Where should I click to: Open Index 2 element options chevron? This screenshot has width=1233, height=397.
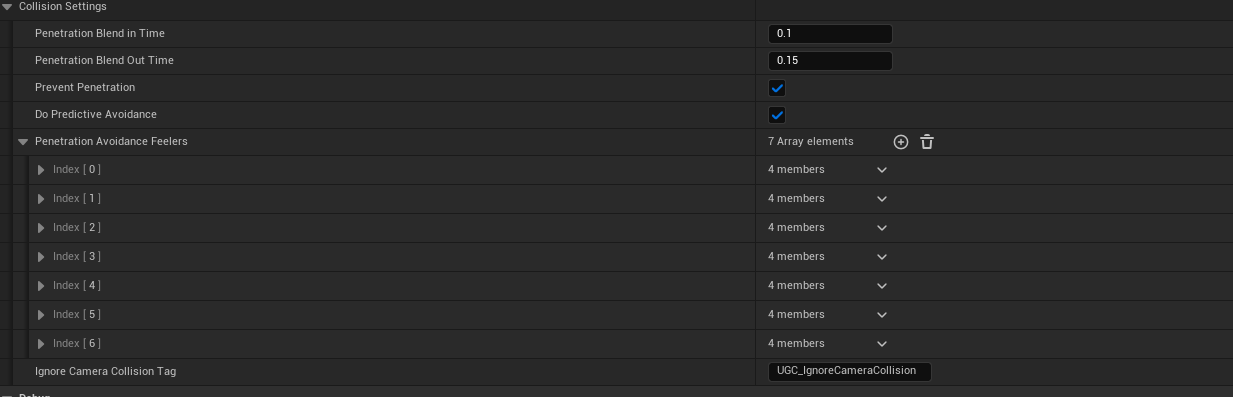pyautogui.click(x=882, y=228)
